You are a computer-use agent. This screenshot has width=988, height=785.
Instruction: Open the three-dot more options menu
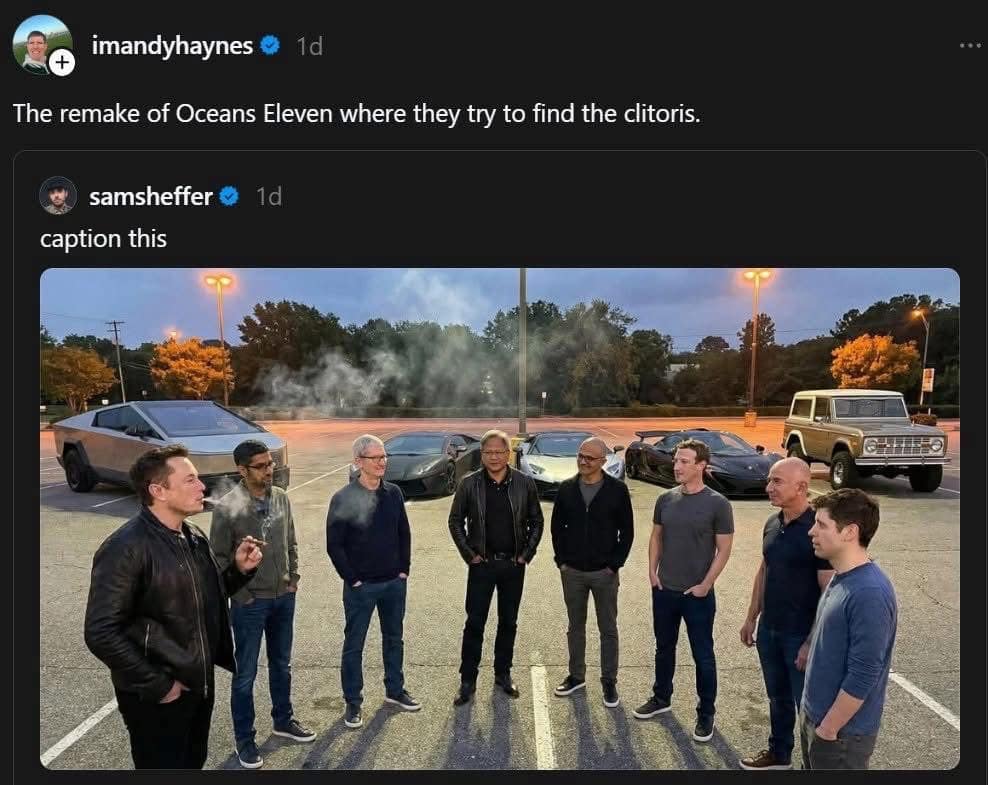coord(969,45)
